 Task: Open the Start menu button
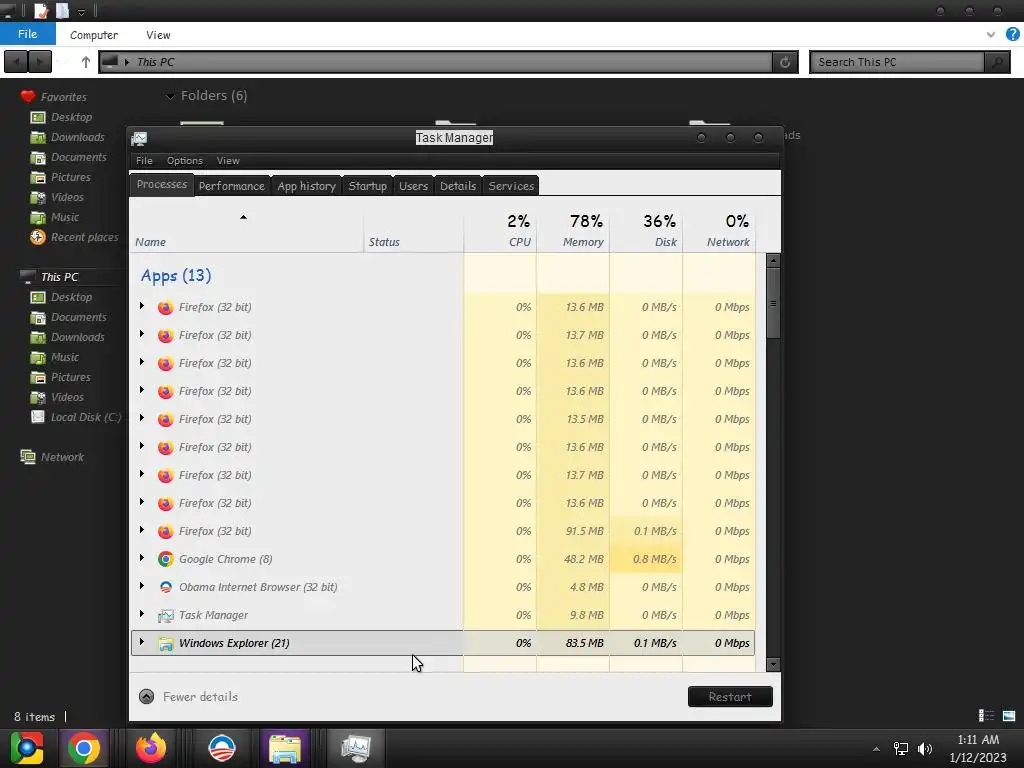(27, 748)
